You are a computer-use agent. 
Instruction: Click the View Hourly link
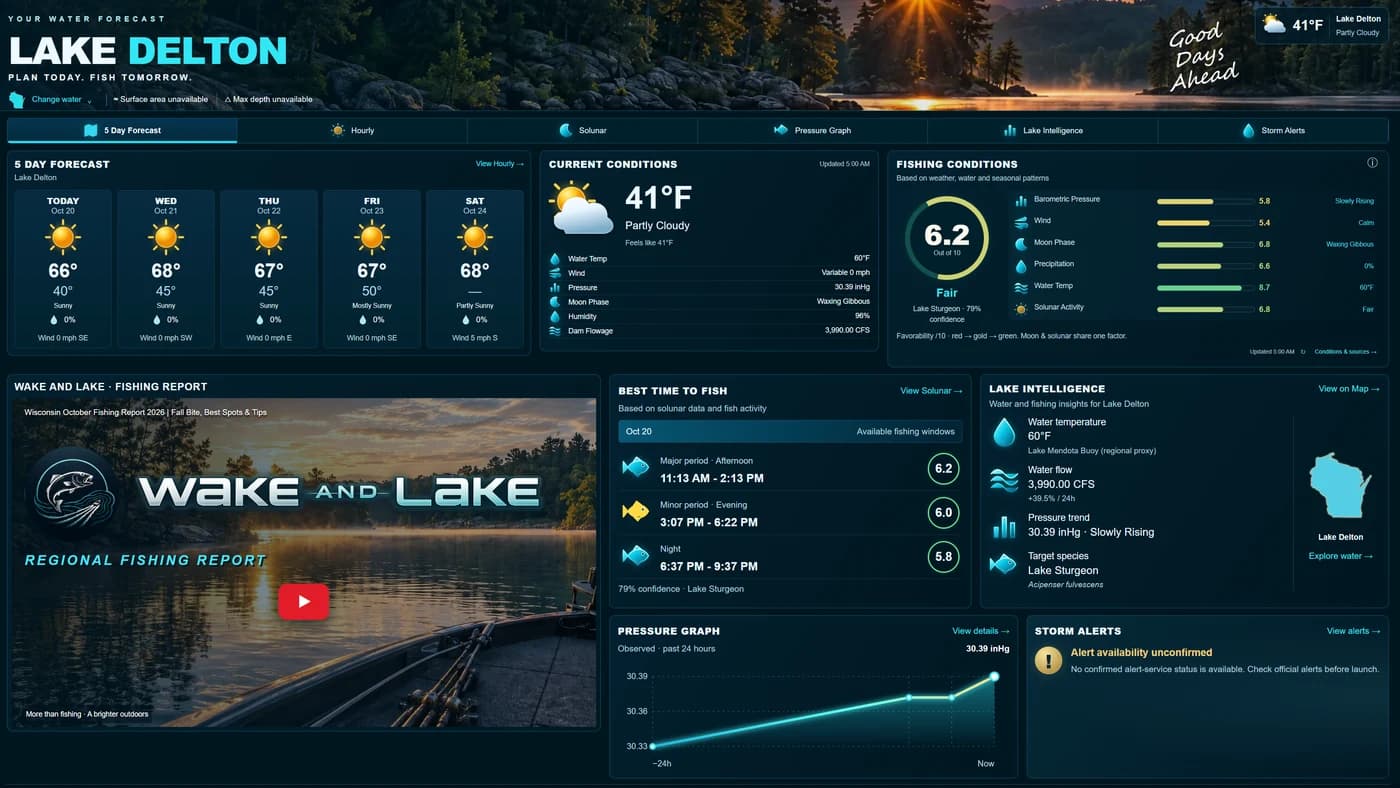pyautogui.click(x=499, y=164)
